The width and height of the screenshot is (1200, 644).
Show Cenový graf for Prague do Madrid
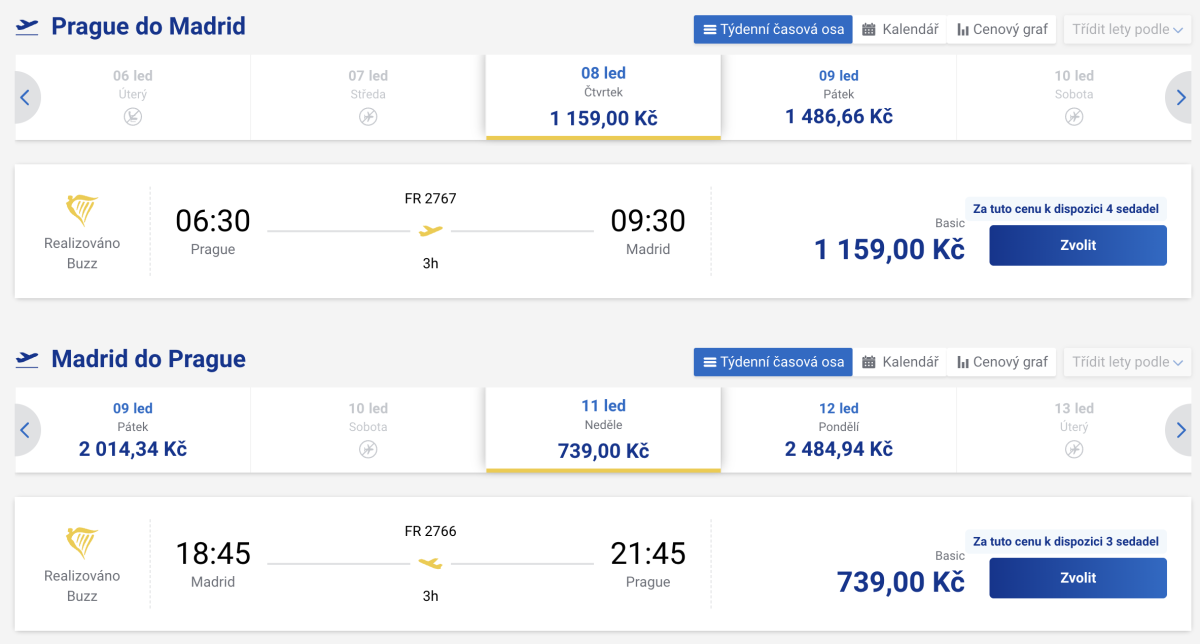click(1002, 29)
